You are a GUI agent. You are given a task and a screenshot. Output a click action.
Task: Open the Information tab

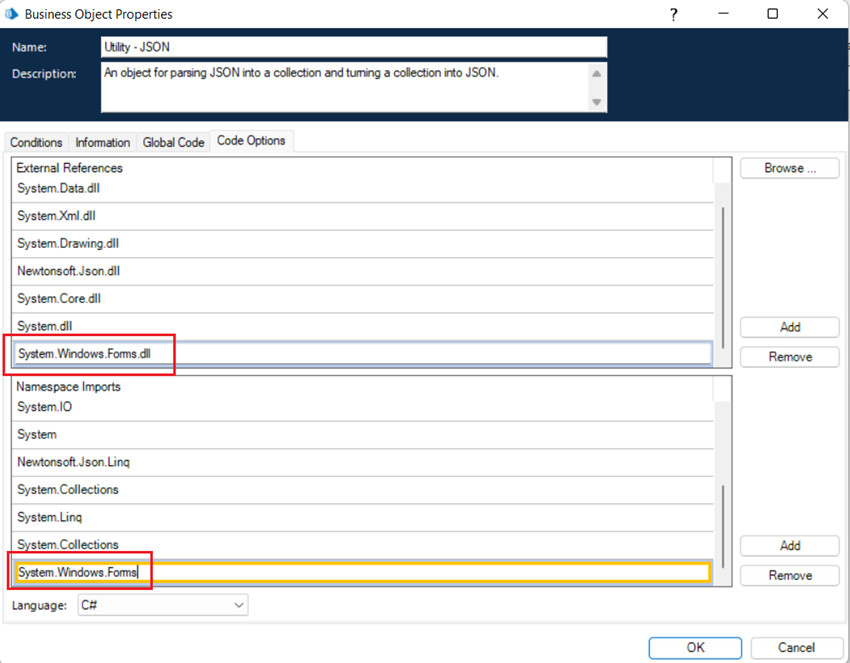pyautogui.click(x=102, y=143)
